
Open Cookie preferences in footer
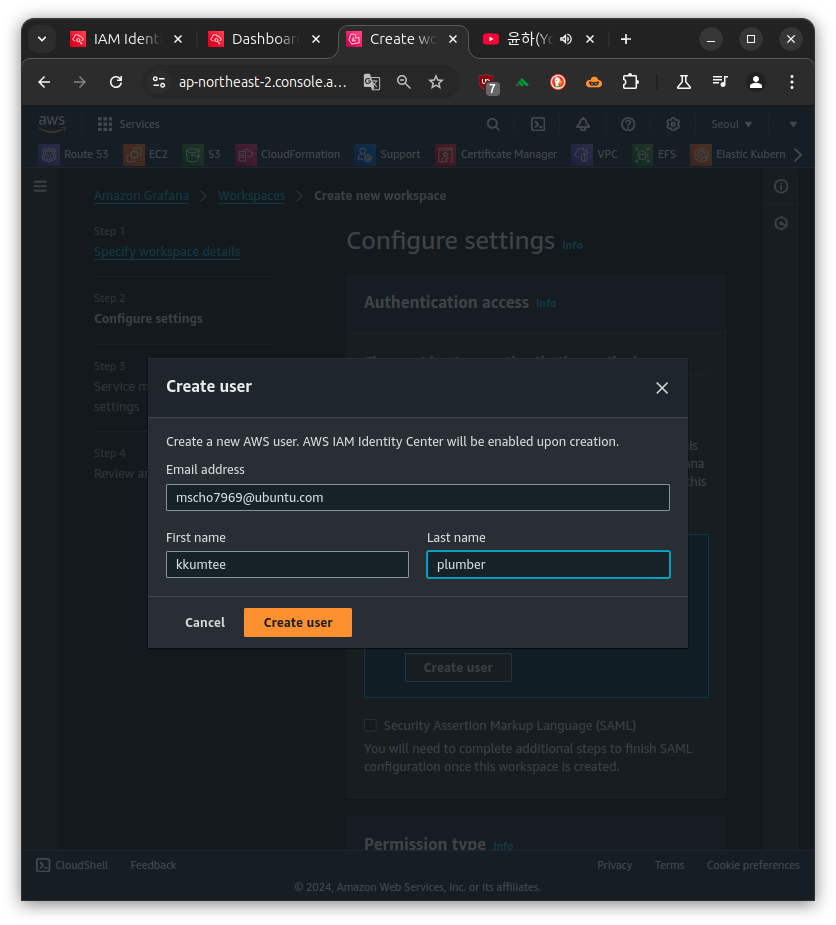click(753, 865)
